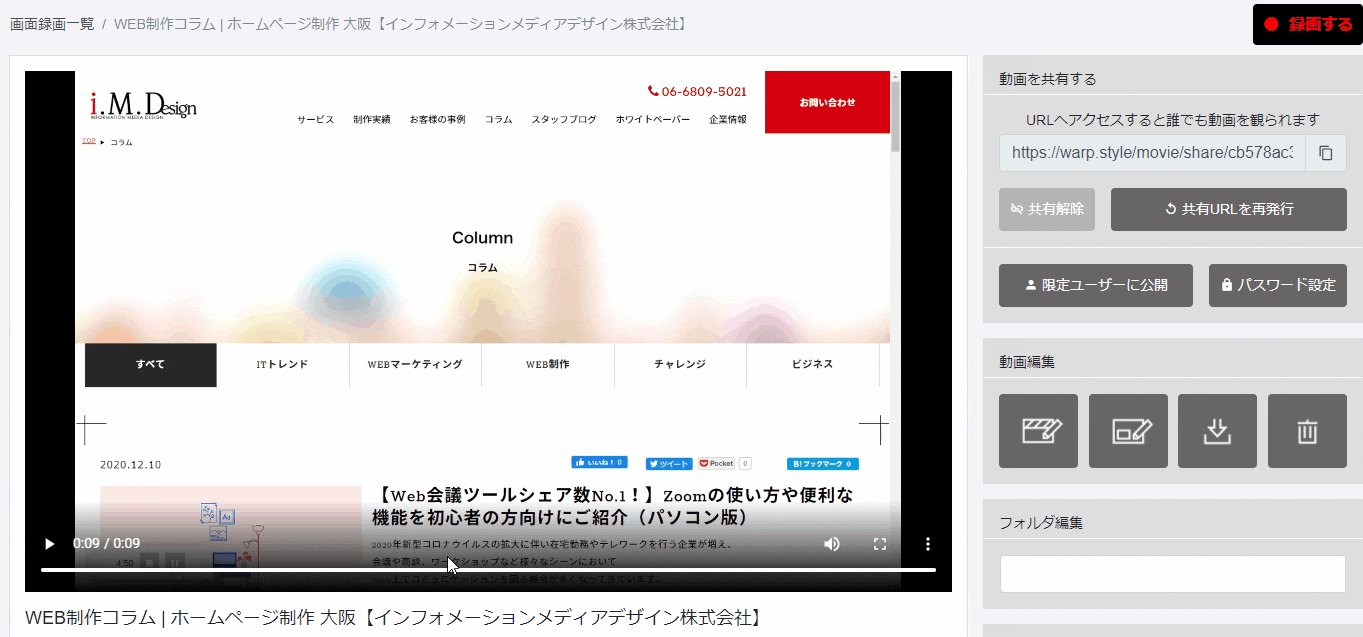The height and width of the screenshot is (637, 1363).
Task: Click the B! ブックマーク button
Action: (x=823, y=464)
